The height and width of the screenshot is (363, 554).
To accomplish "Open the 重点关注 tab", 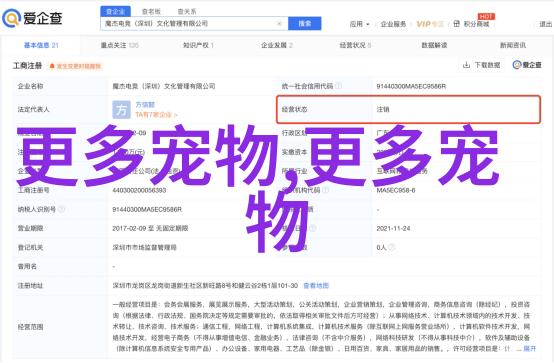I will (x=119, y=45).
